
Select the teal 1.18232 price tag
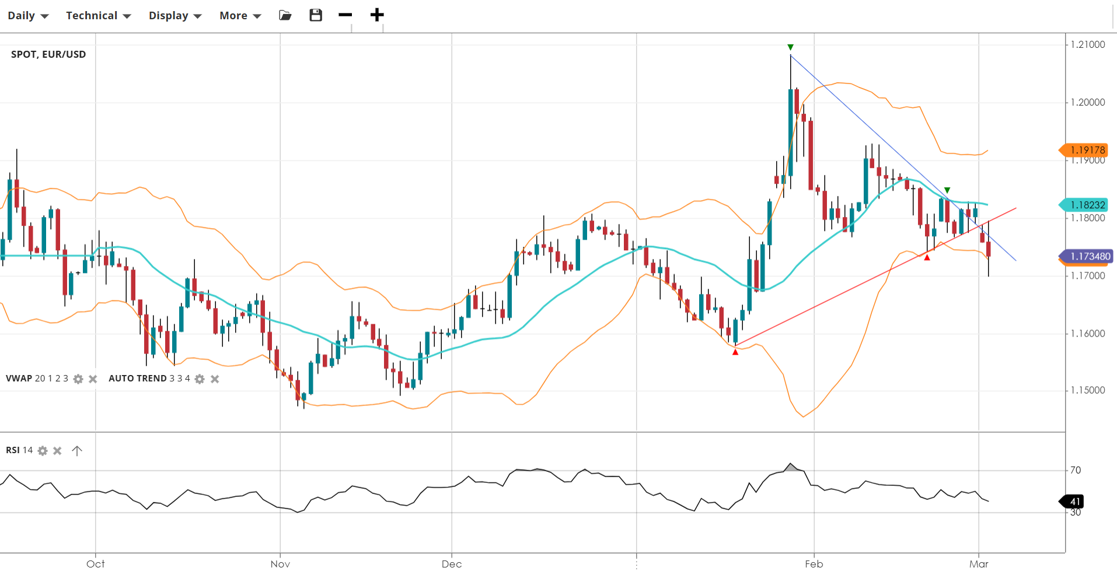click(x=1084, y=205)
